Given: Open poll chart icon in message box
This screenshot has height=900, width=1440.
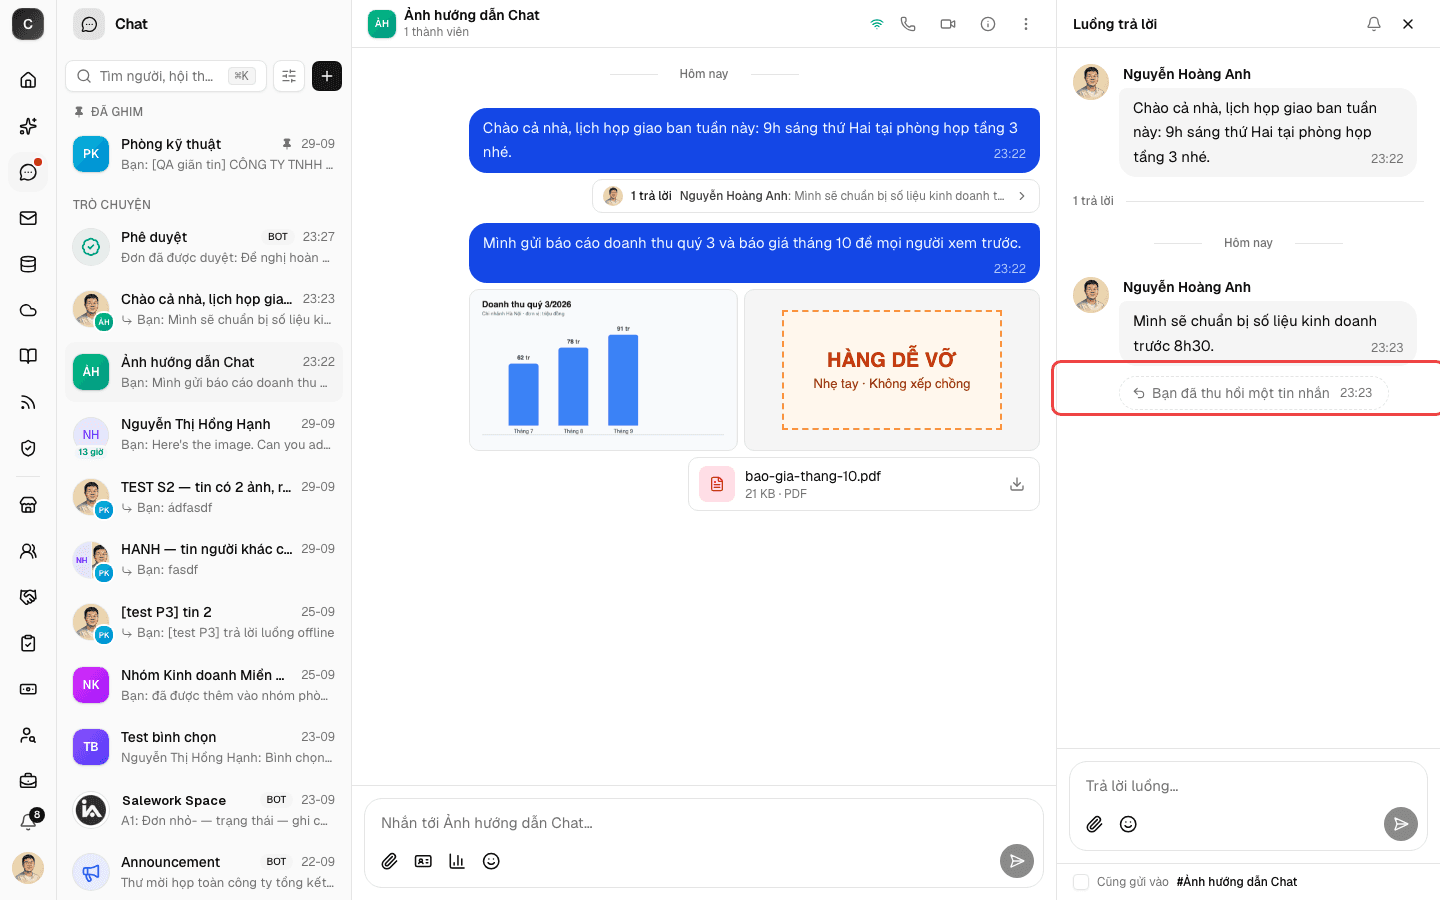Looking at the screenshot, I should [457, 861].
